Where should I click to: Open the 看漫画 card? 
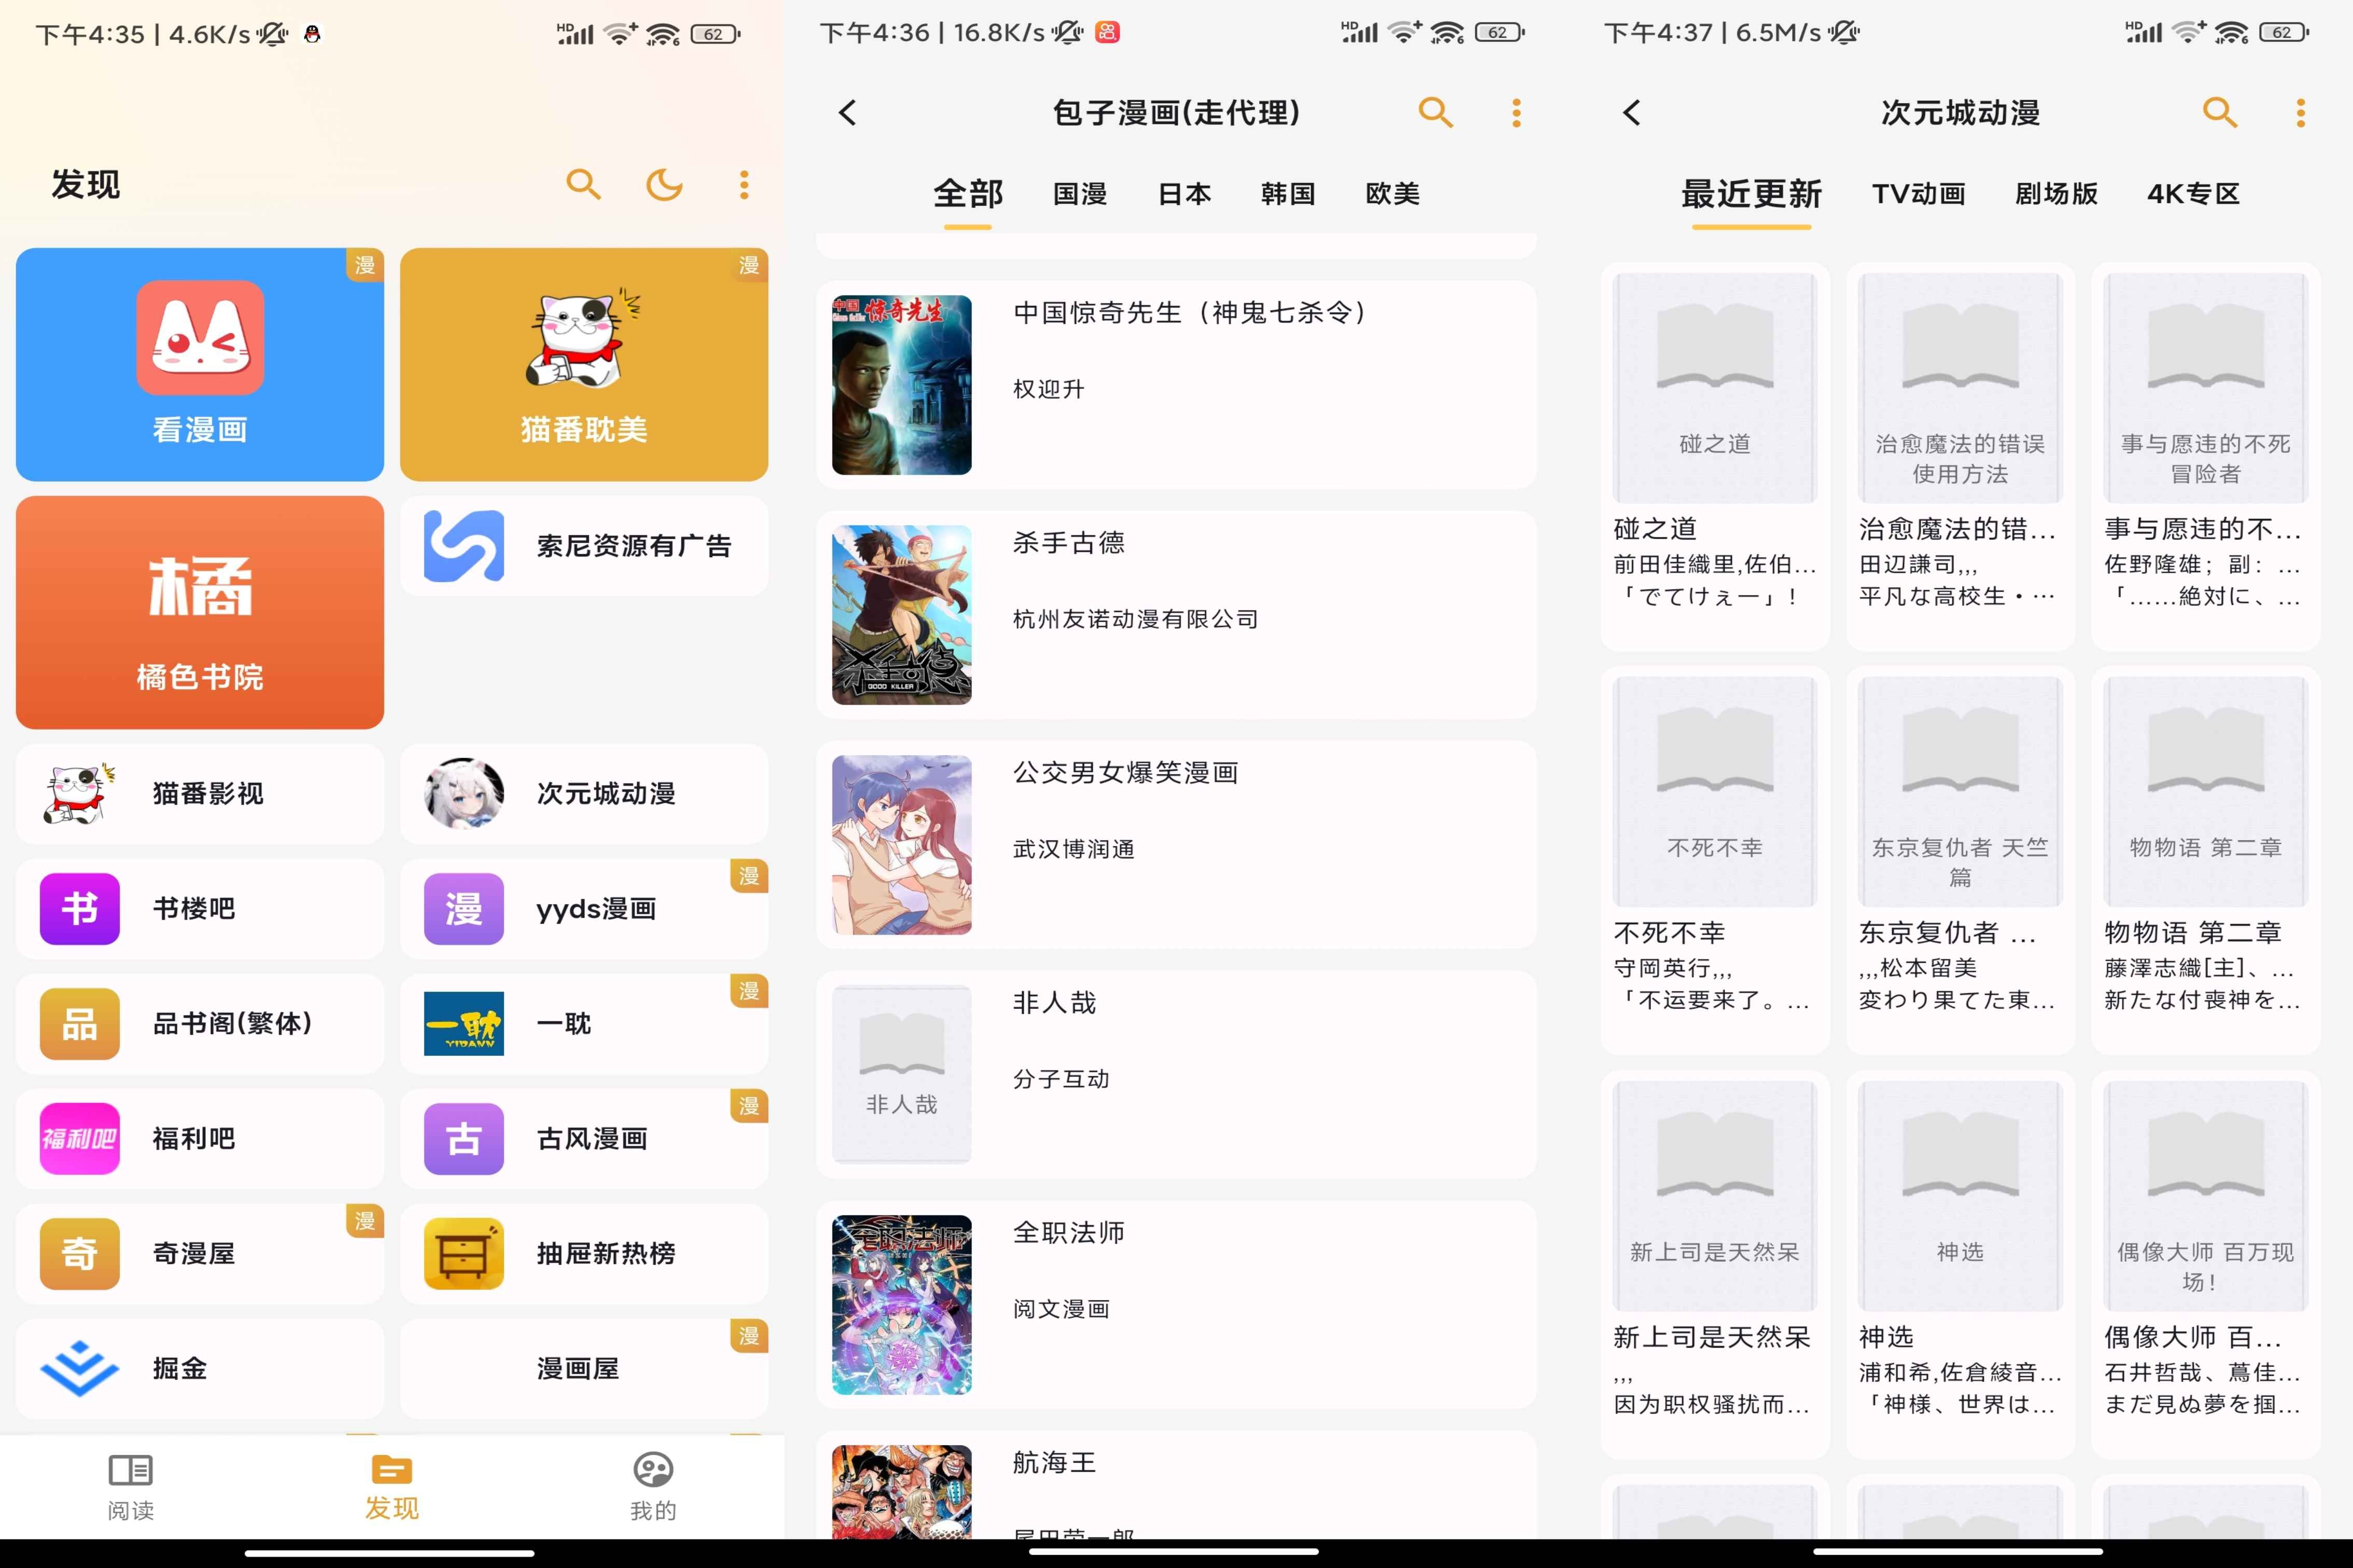click(199, 364)
